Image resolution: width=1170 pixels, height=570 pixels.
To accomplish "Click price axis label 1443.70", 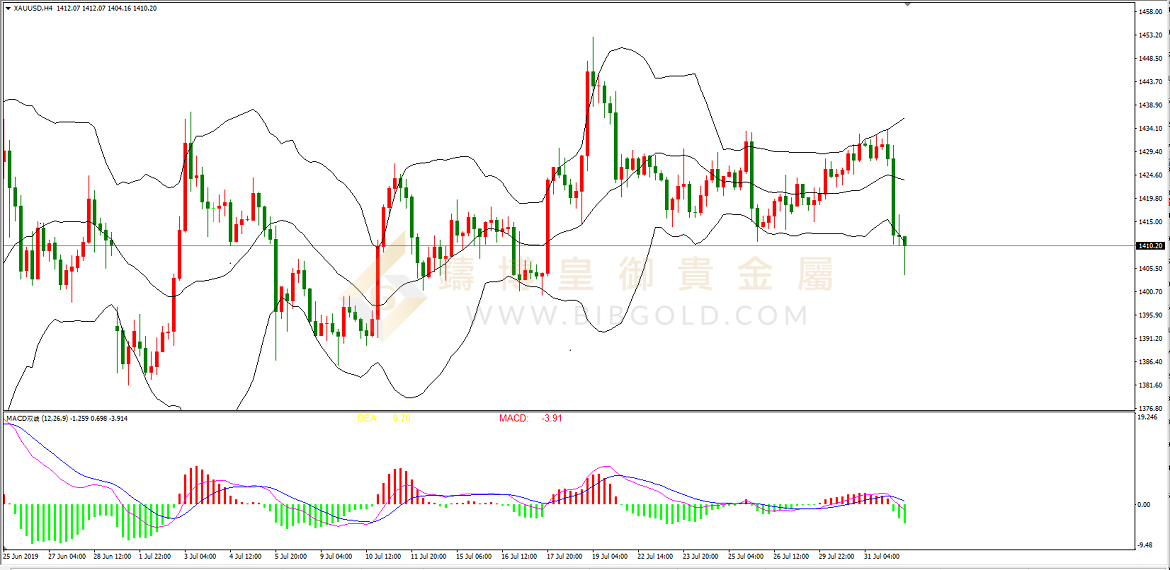I will tap(1150, 82).
